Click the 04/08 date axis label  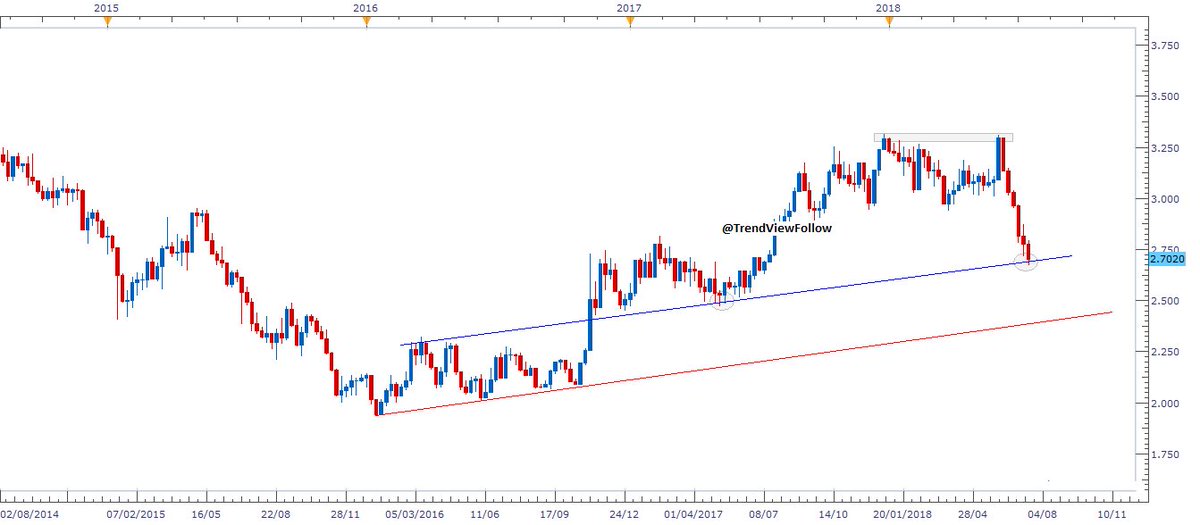click(1043, 514)
